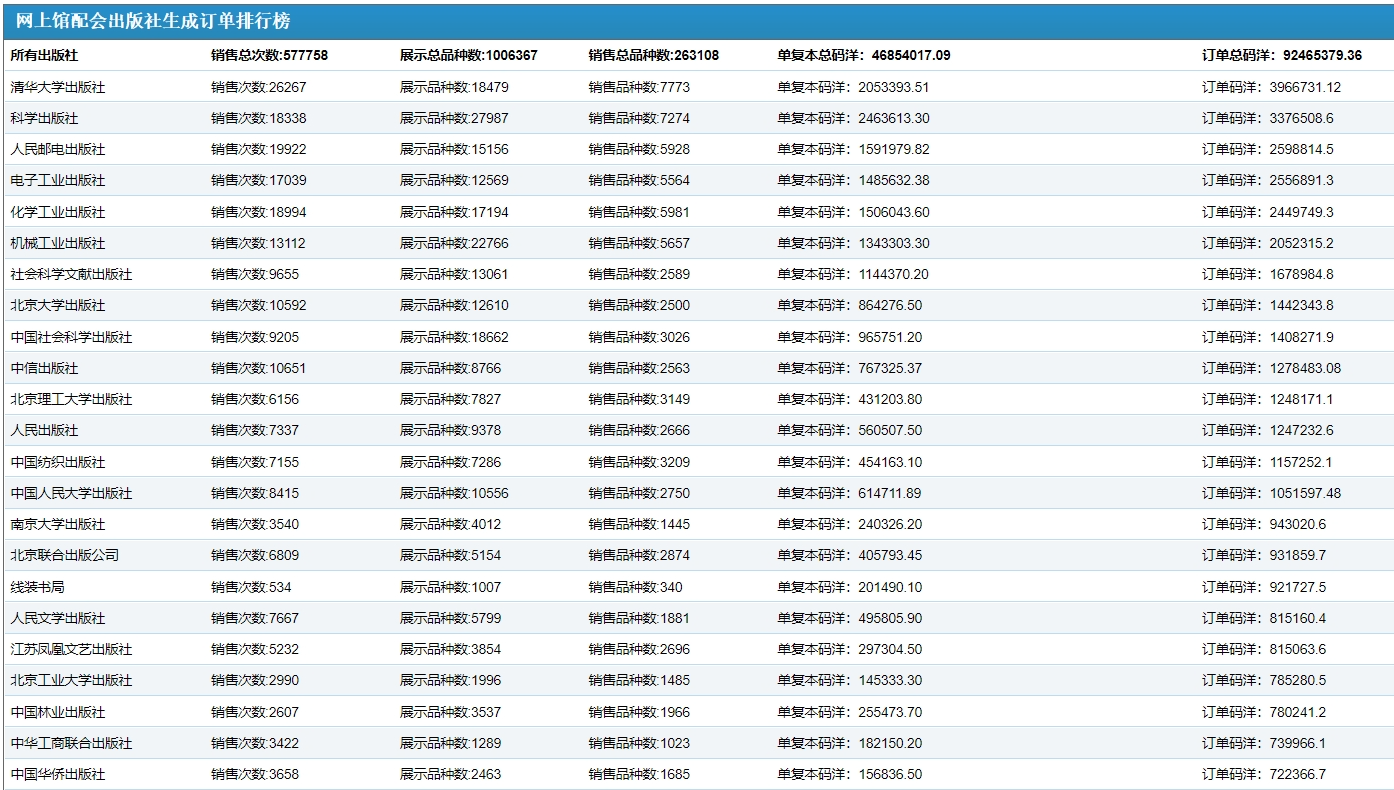Click the 销售总次数:577758 header cell
The width and height of the screenshot is (1394, 790).
[269, 55]
